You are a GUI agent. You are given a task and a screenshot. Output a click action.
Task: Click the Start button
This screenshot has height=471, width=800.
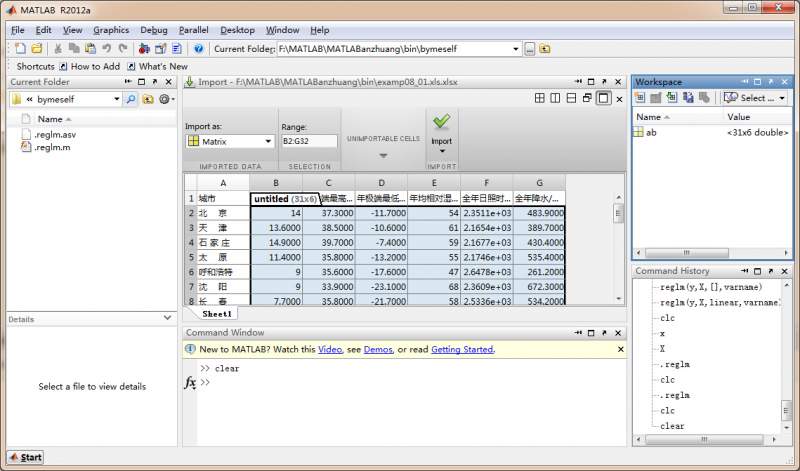click(26, 457)
